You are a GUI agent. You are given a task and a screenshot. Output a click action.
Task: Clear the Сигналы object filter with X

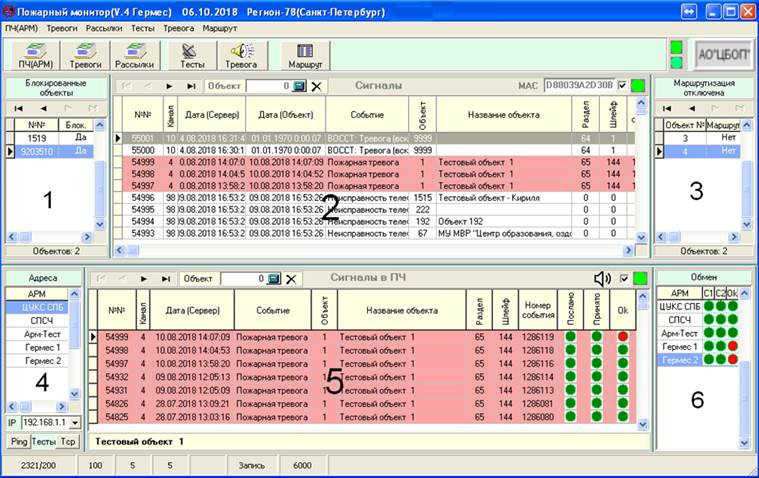[x=316, y=86]
